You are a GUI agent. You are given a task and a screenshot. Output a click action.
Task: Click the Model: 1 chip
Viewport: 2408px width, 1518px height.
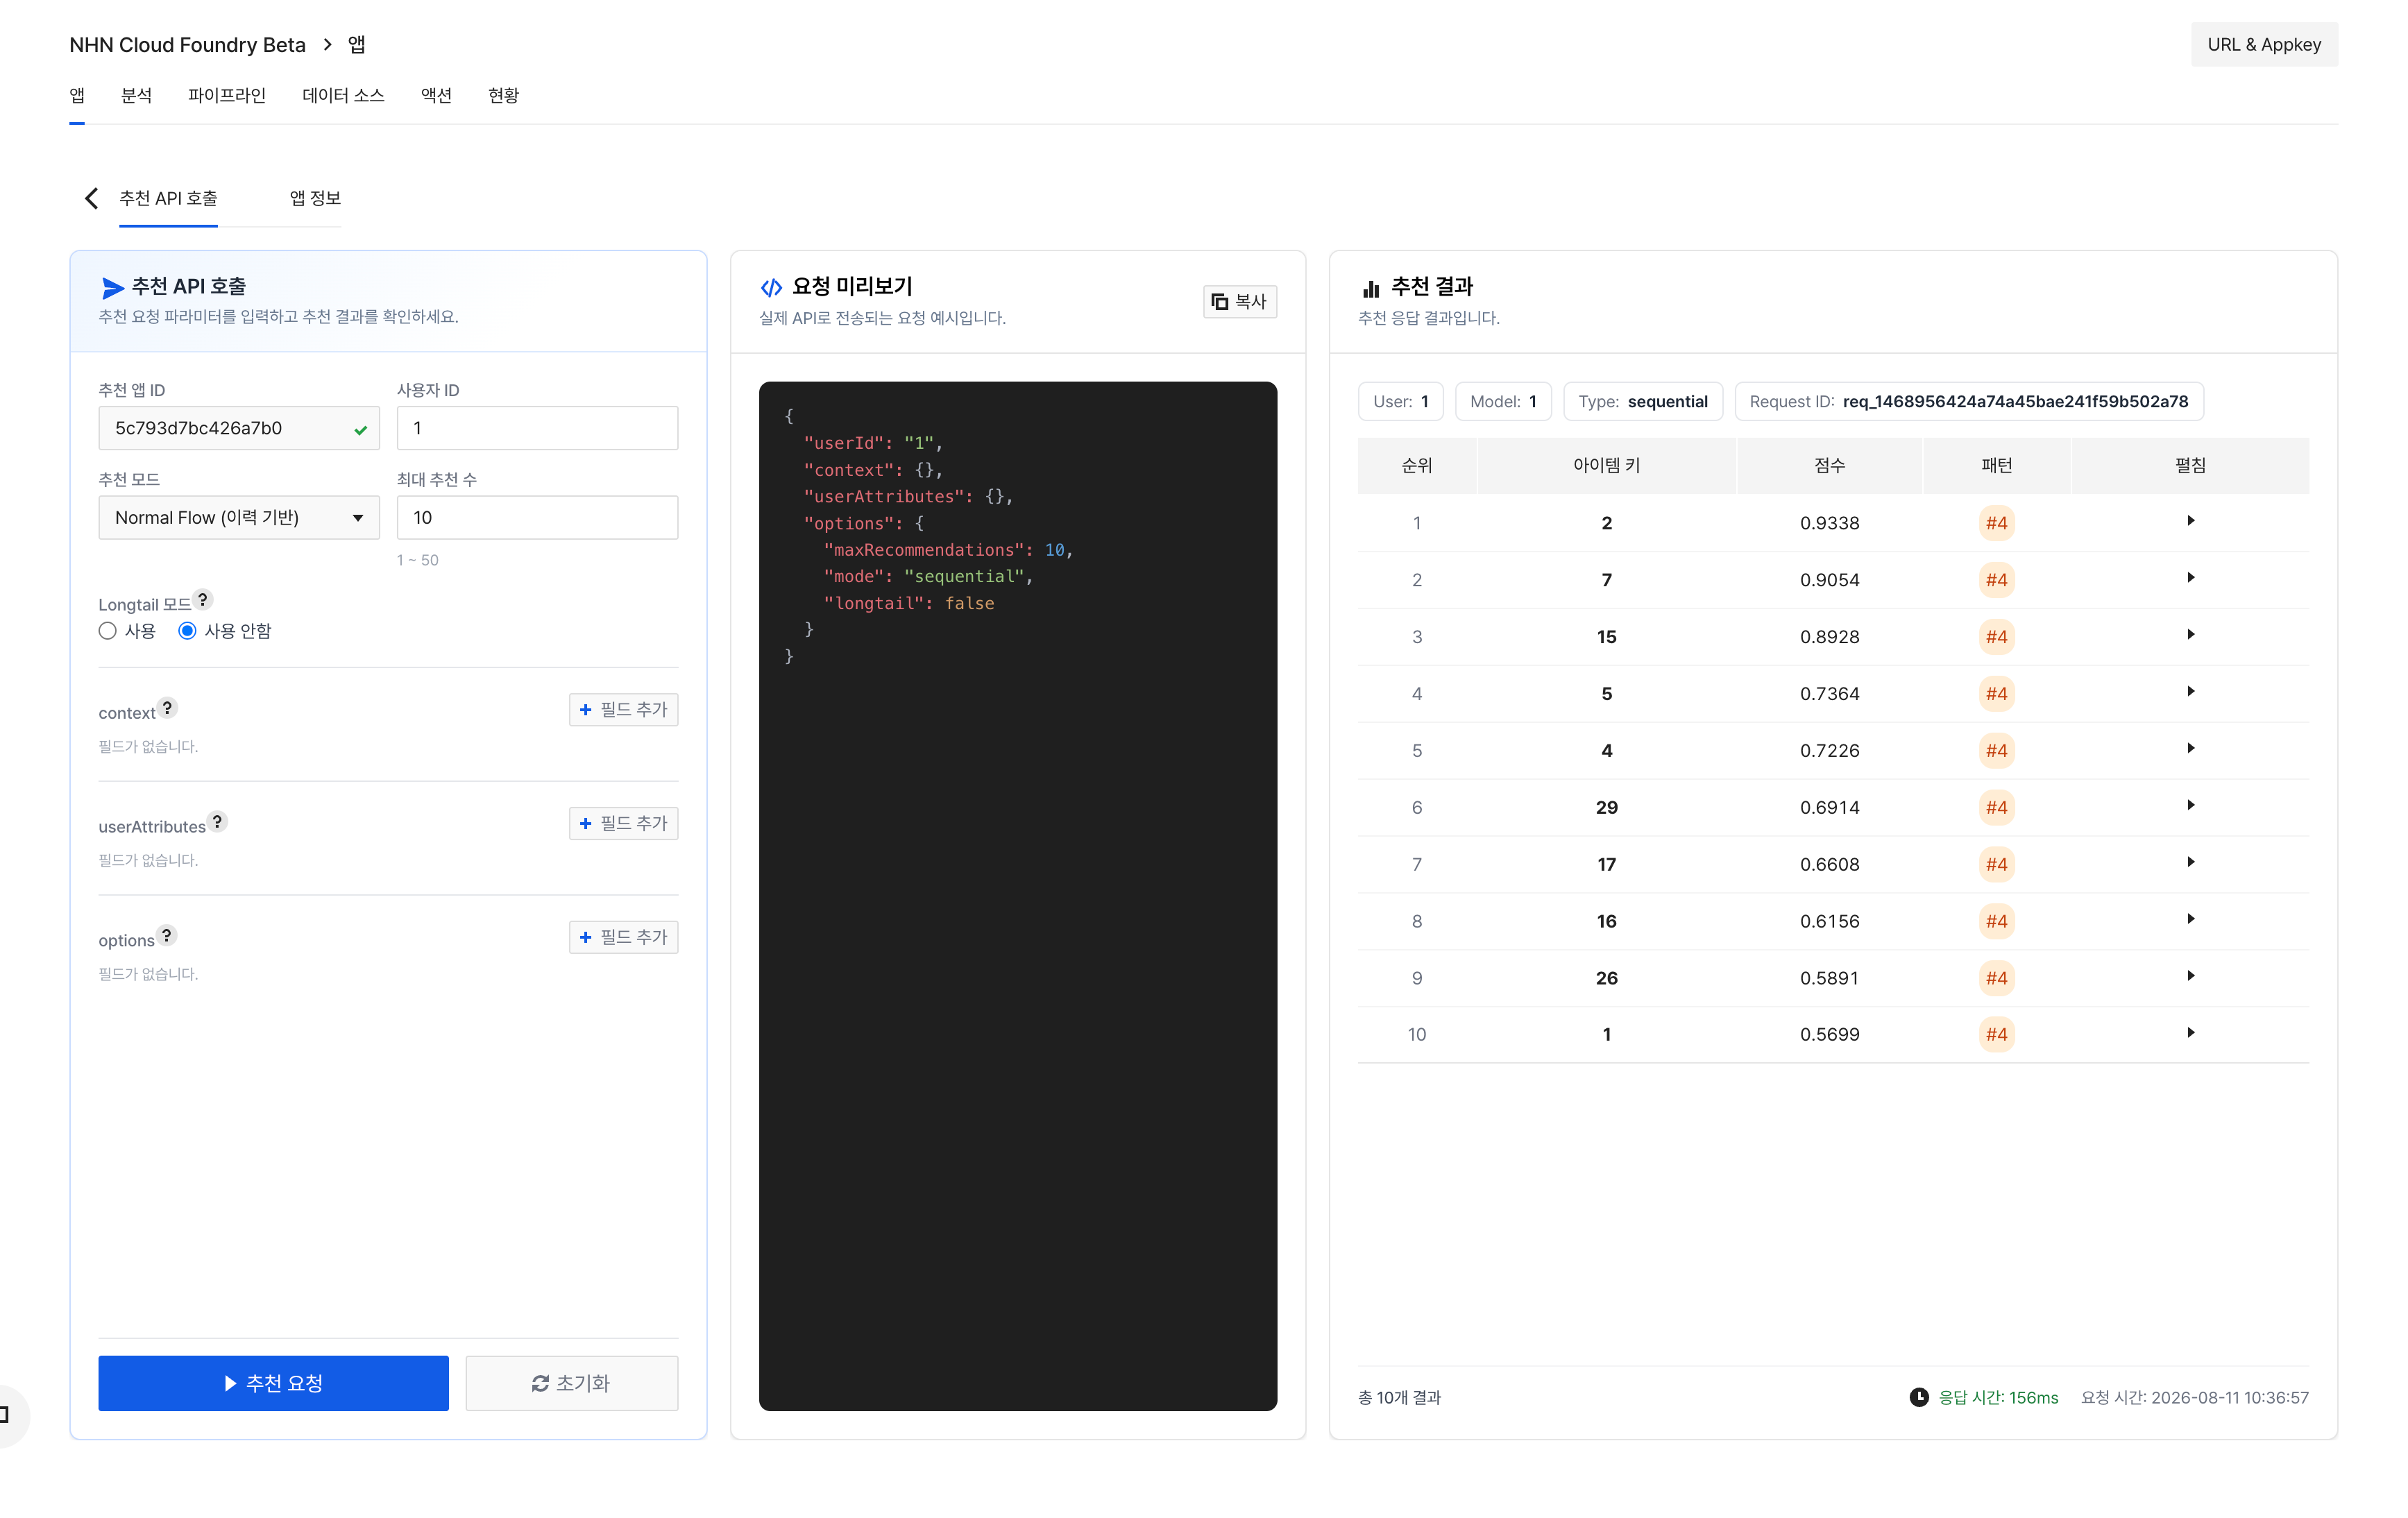[x=1503, y=401]
